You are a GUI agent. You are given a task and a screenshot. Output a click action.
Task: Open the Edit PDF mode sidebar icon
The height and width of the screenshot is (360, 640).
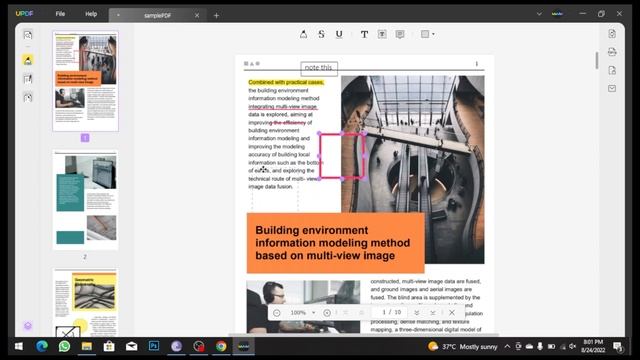(28, 79)
